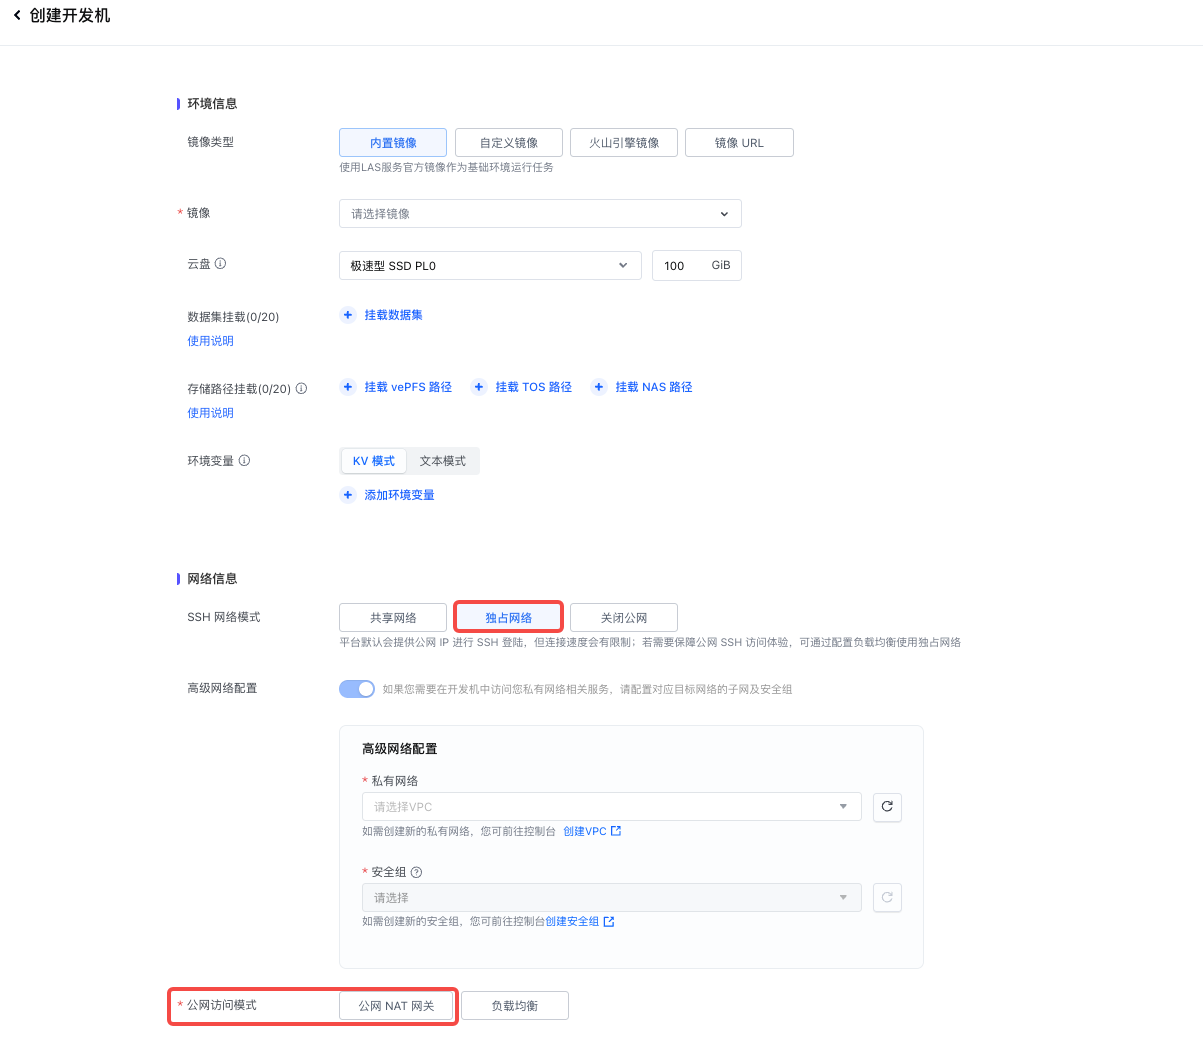Click the back arrow beside 创建开发机
Image resolution: width=1203 pixels, height=1062 pixels.
click(x=17, y=15)
